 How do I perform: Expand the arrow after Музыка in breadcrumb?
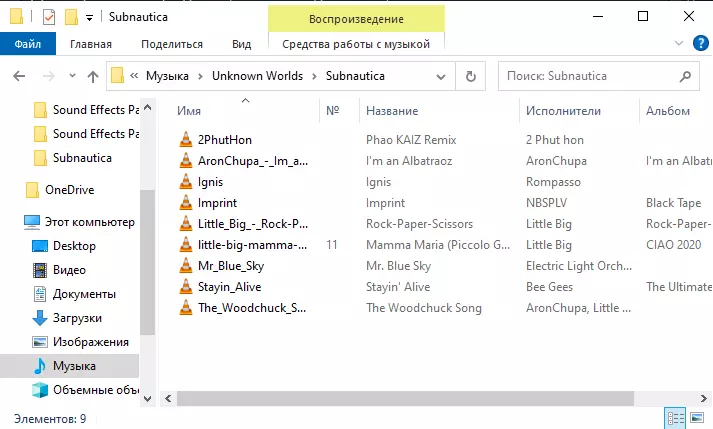(200, 76)
